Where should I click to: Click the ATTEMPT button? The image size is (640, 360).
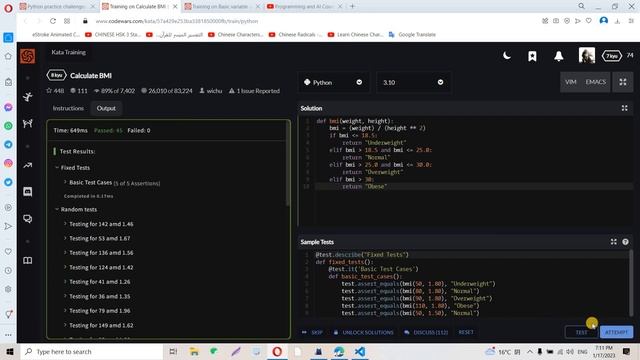coord(616,332)
